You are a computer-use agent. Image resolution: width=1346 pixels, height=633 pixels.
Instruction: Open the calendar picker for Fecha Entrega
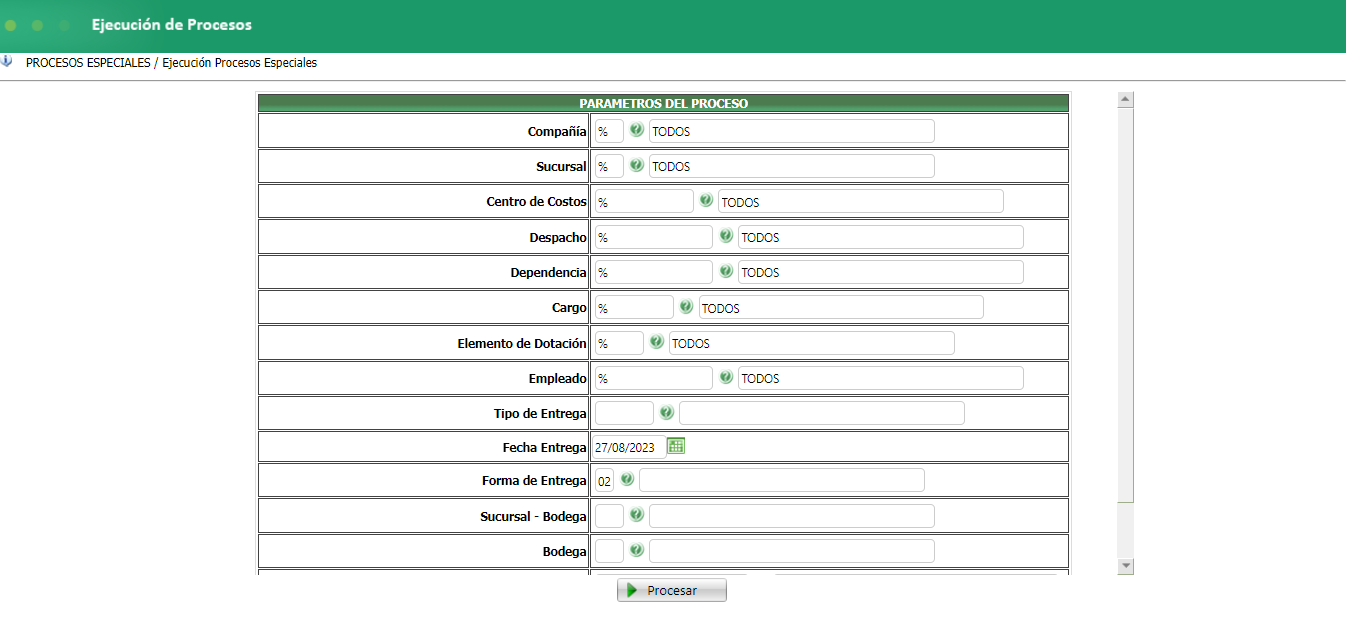pos(676,446)
